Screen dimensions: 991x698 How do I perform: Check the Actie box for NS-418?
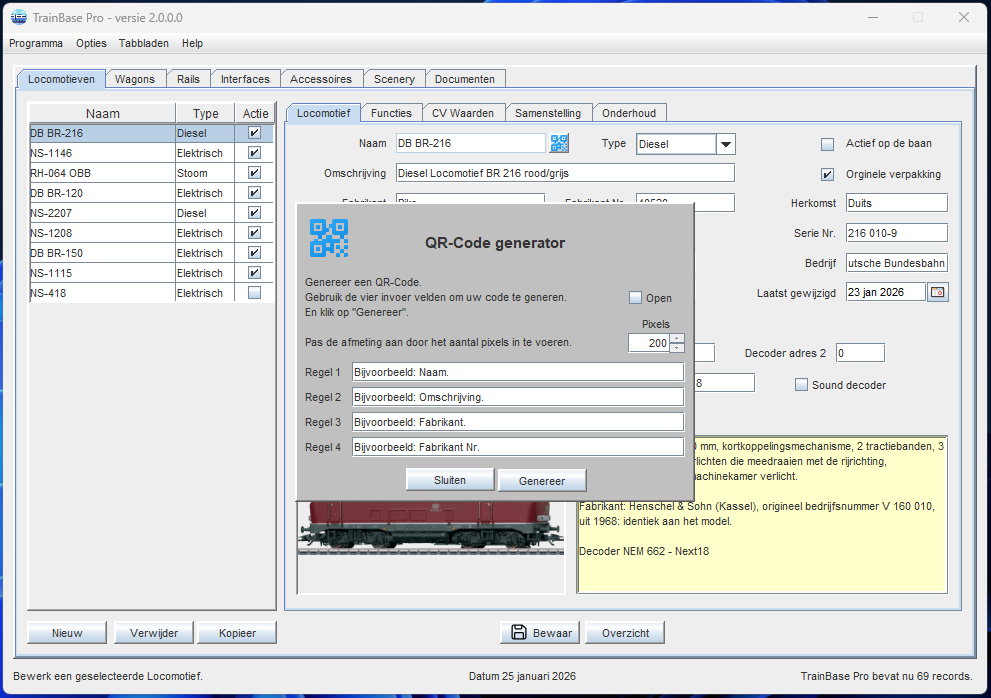254,293
